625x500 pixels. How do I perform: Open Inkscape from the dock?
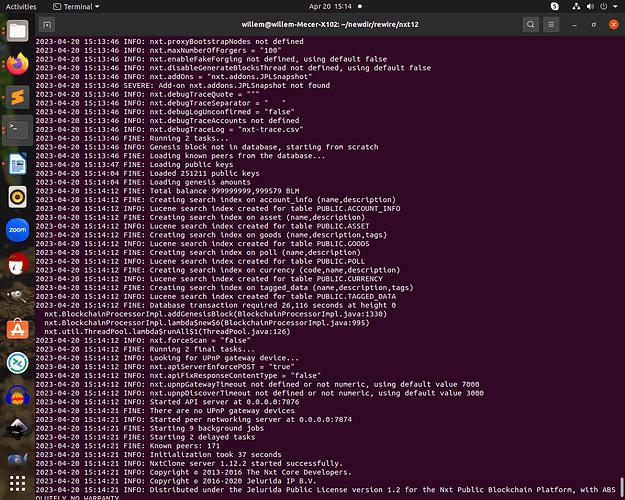18,429
